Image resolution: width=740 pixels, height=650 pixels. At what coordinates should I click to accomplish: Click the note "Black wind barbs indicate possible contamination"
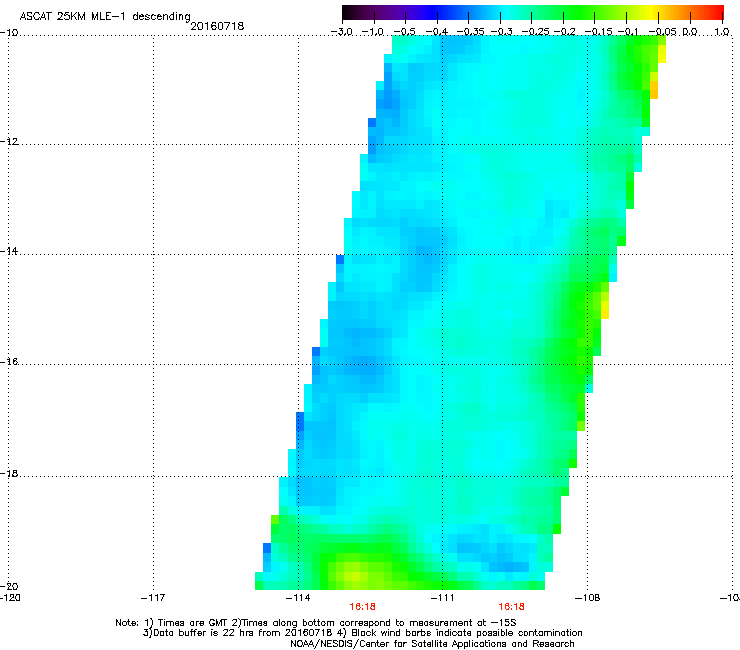[467, 633]
